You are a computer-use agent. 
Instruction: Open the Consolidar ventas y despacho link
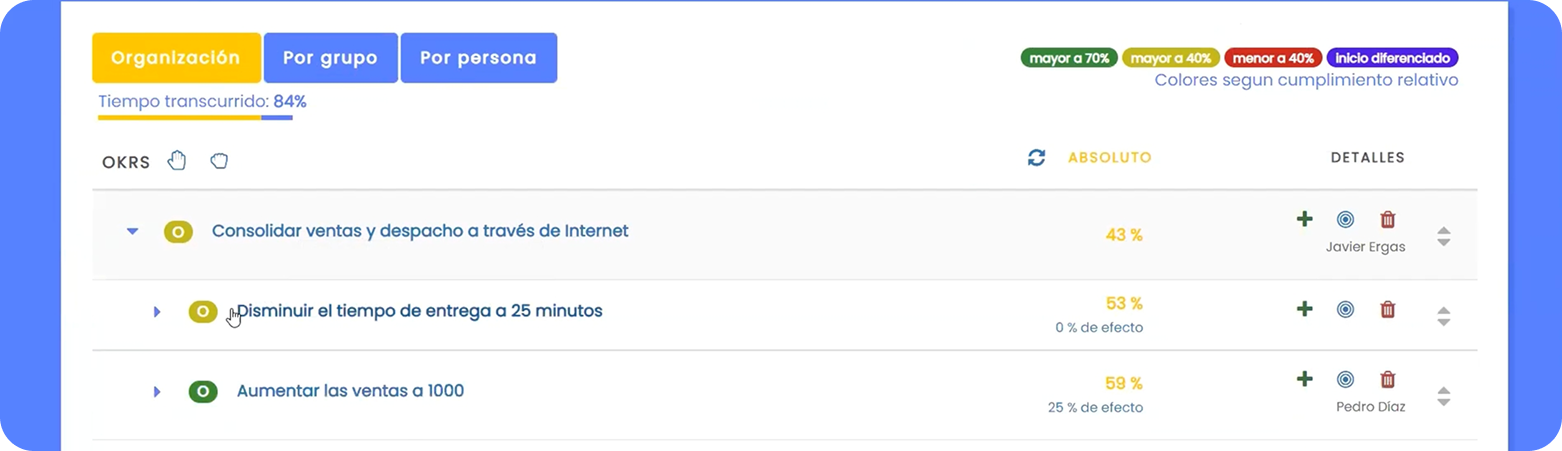tap(420, 231)
